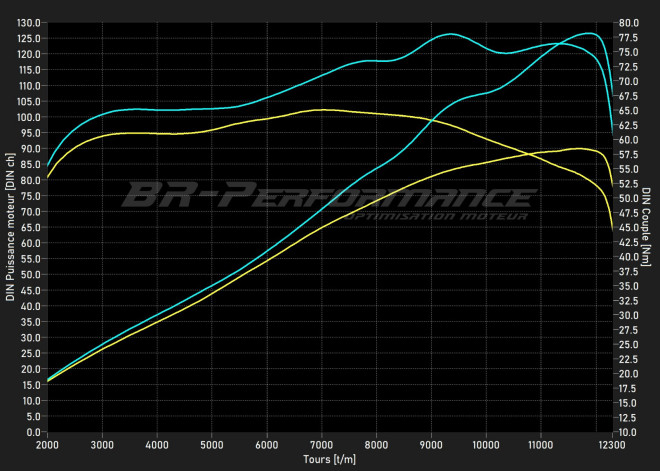Select the 7000 tick on the rpm axis
Image resolution: width=660 pixels, height=471 pixels.
pyautogui.click(x=321, y=443)
